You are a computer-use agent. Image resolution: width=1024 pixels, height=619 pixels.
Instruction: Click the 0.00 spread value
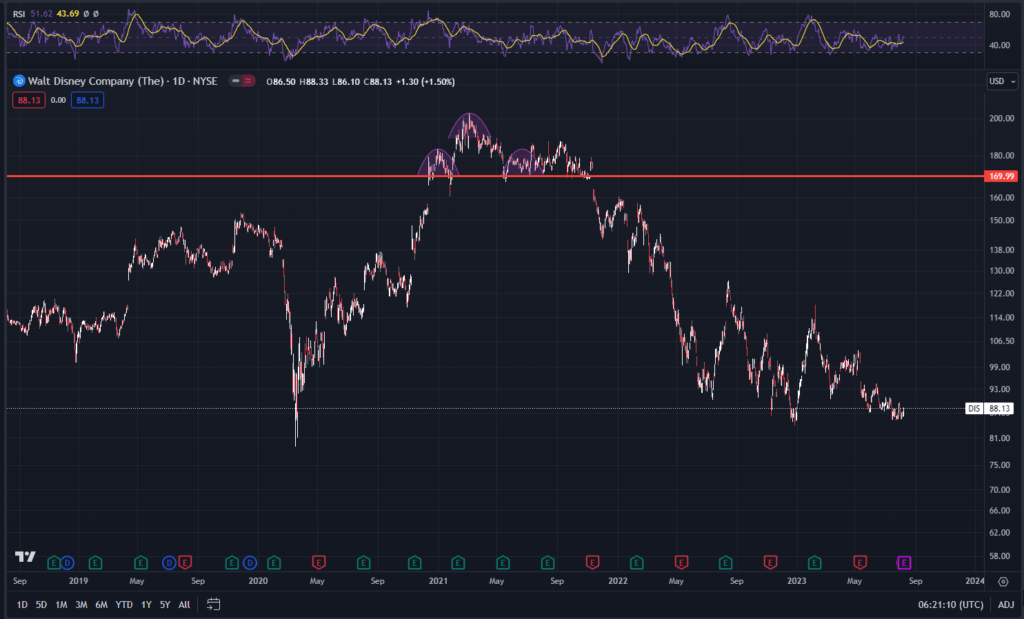click(x=58, y=100)
